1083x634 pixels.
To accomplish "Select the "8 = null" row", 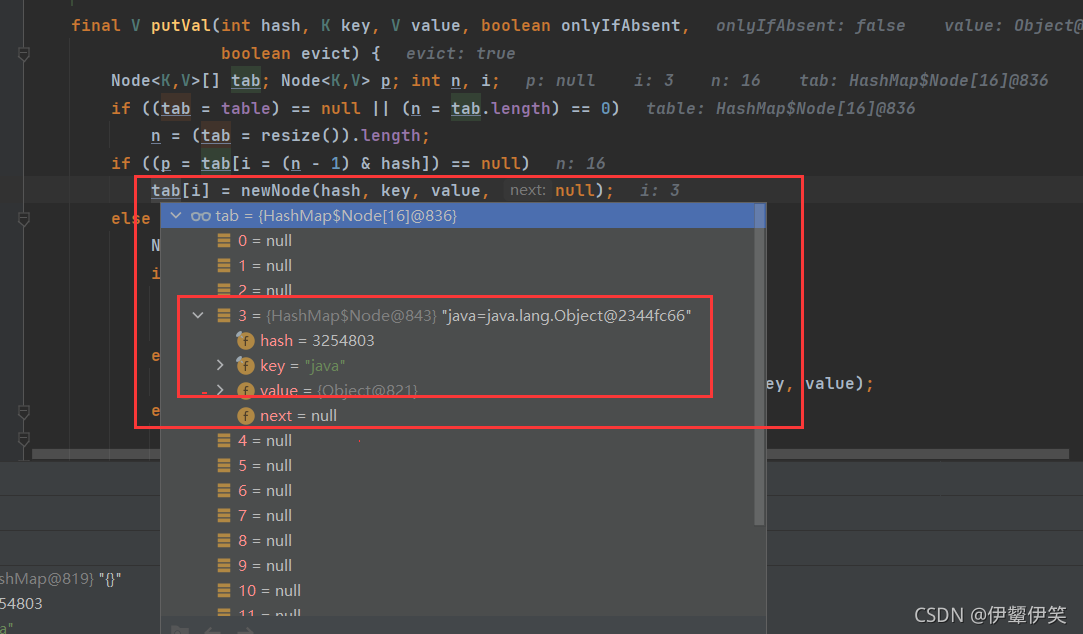I will pos(458,540).
